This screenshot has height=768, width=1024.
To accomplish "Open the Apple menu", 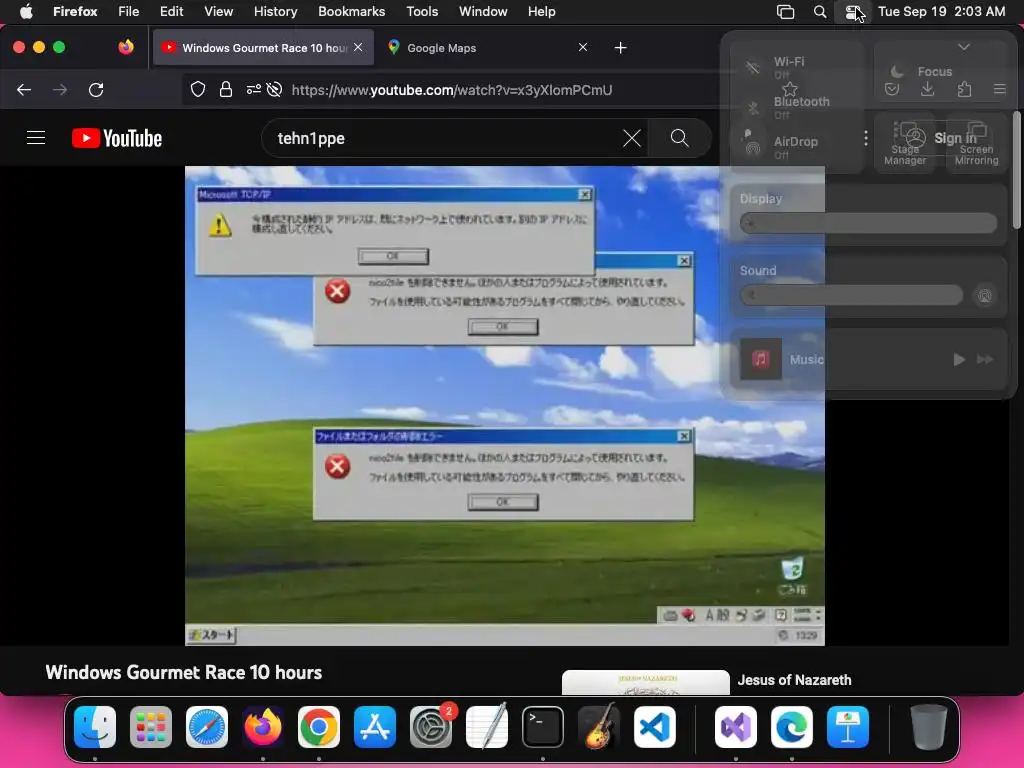I will 26,12.
